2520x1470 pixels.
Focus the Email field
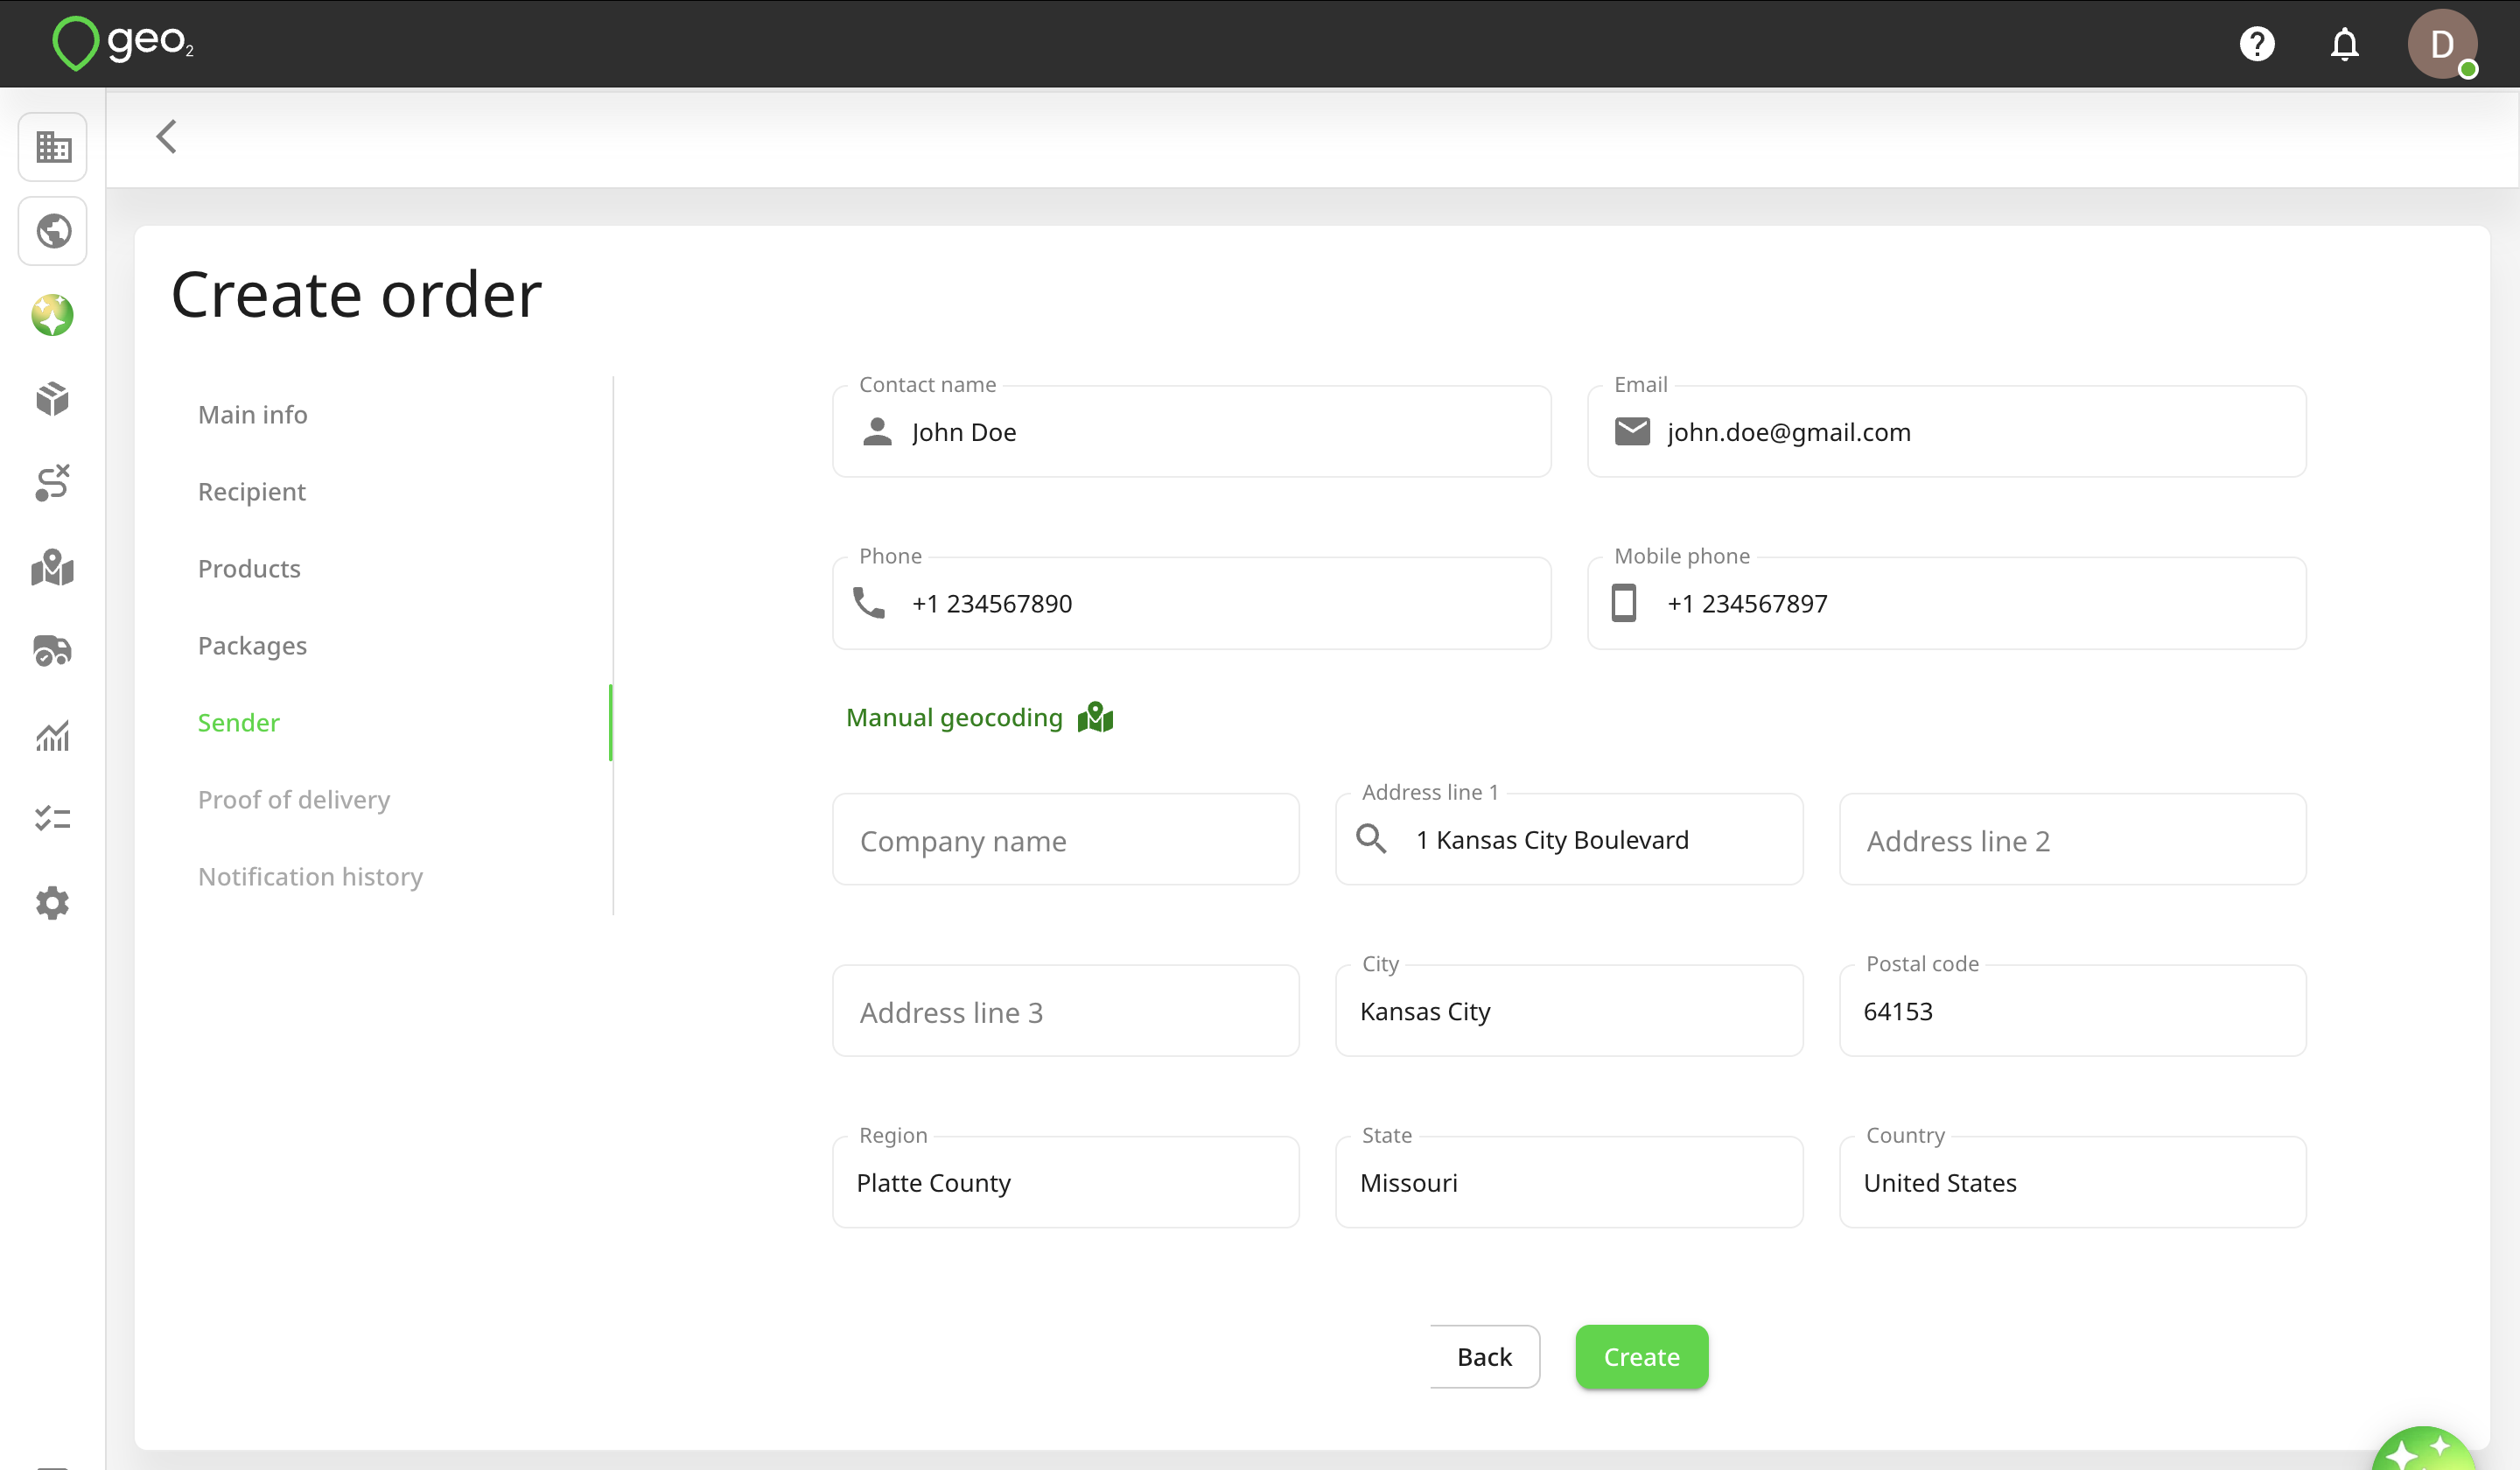point(1946,432)
